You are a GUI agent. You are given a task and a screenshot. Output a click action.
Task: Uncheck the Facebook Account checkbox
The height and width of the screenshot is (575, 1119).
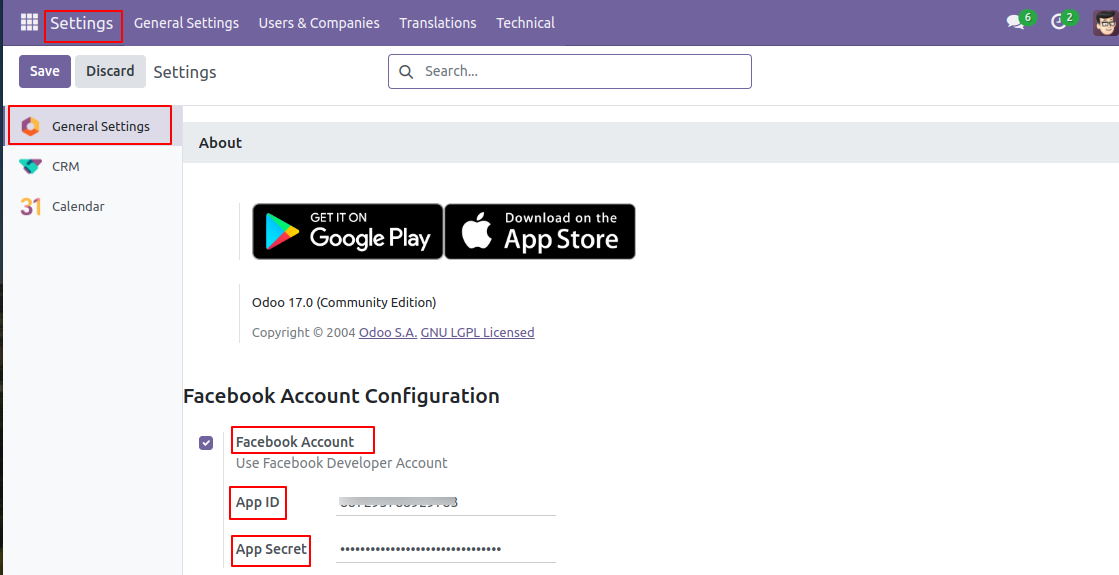tap(206, 443)
